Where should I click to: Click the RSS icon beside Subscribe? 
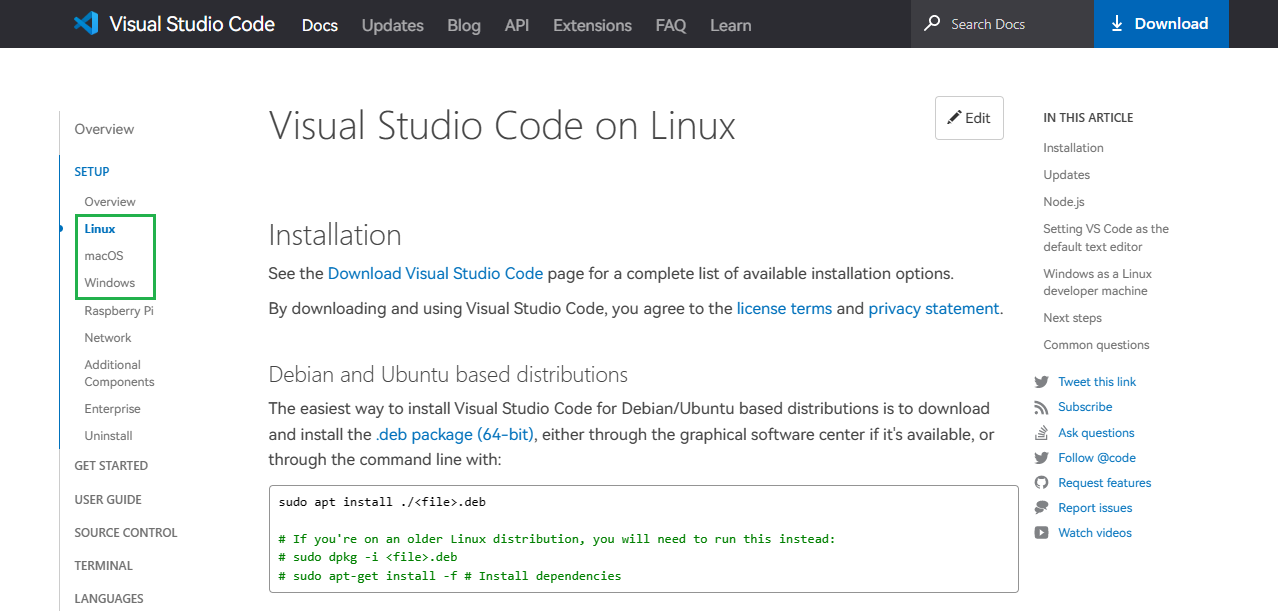1041,407
